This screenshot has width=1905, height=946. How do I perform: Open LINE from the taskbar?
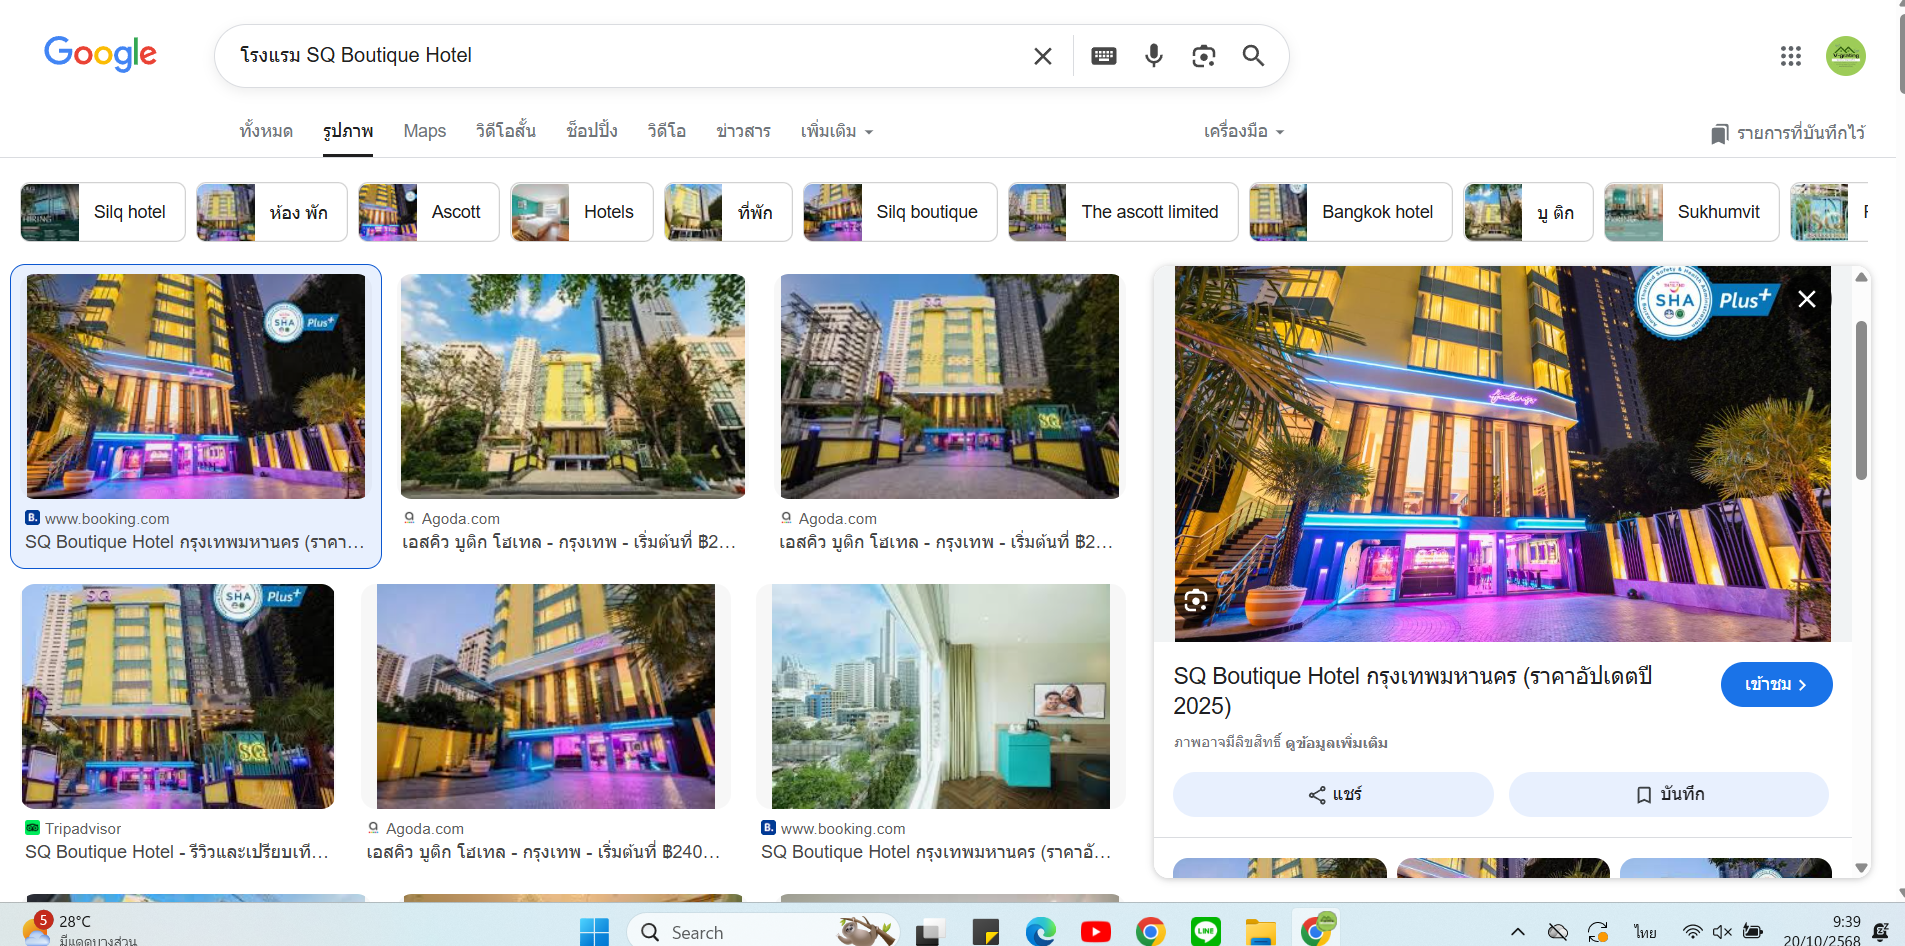pos(1206,932)
